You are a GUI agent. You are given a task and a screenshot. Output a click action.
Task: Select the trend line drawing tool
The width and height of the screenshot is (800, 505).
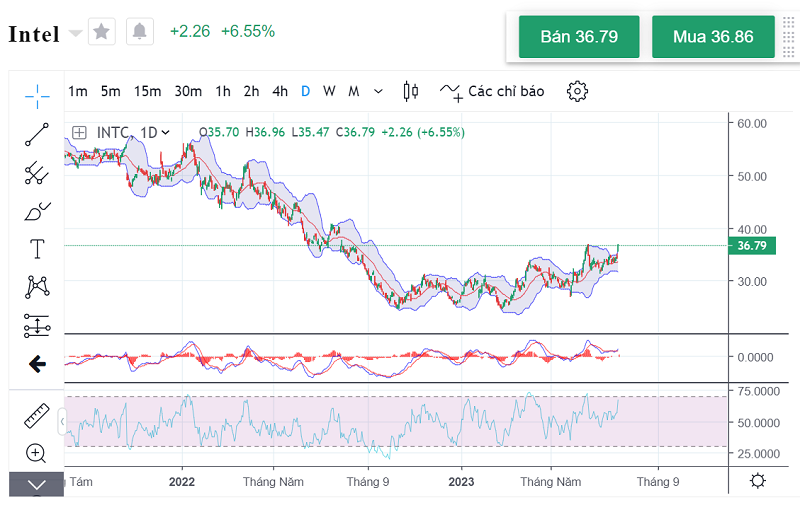point(37,134)
